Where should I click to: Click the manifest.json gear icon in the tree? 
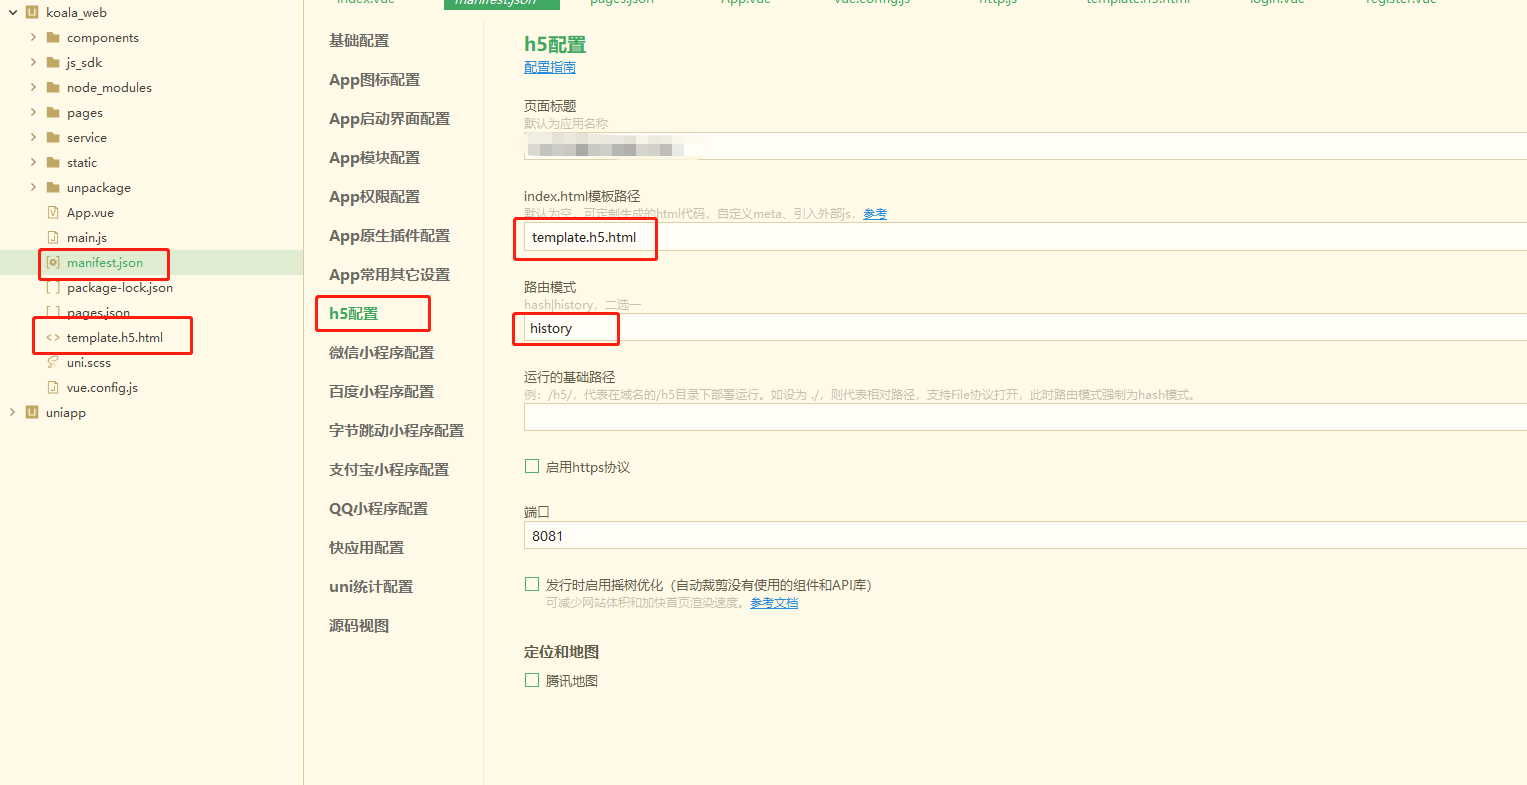point(53,263)
